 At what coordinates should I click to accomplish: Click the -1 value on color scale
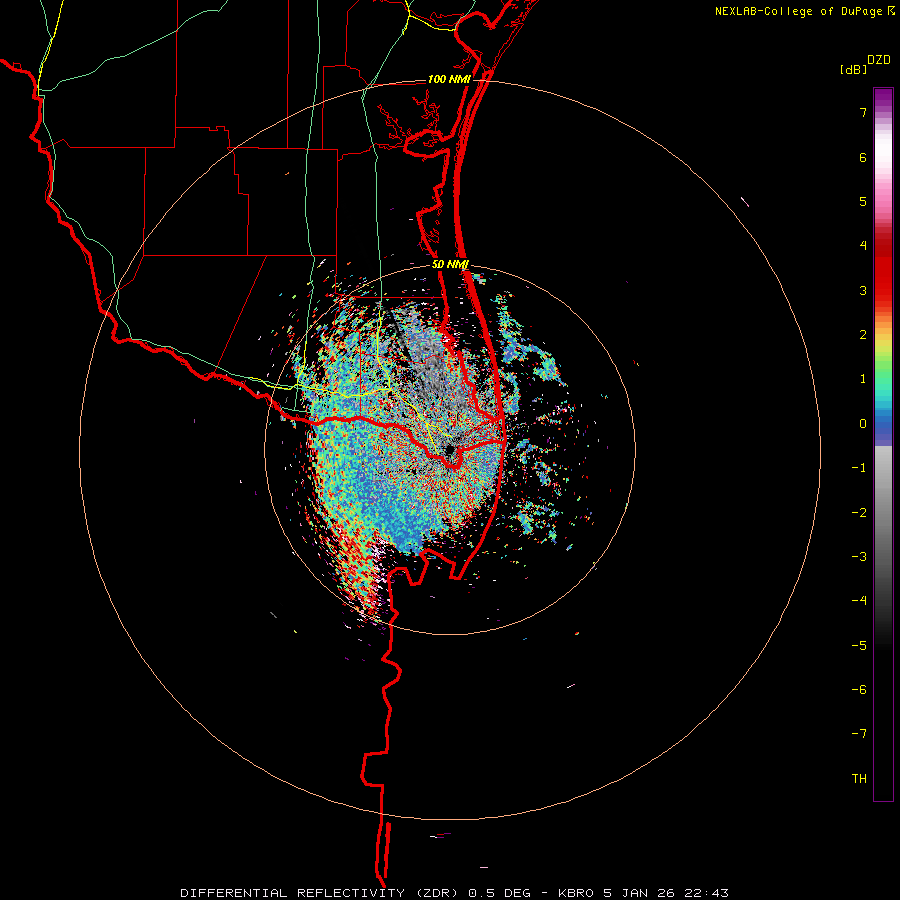(859, 468)
